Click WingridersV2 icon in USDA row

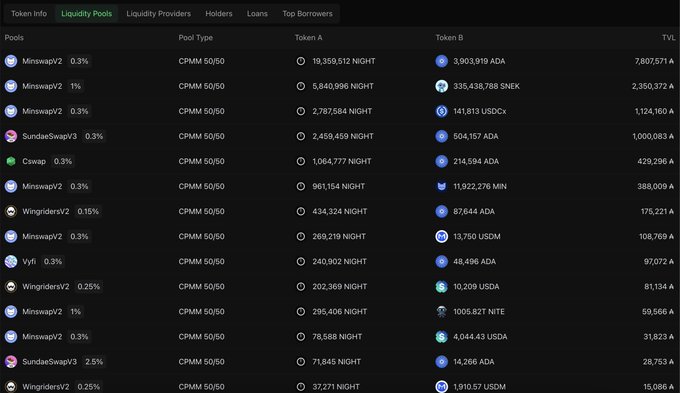pos(11,287)
